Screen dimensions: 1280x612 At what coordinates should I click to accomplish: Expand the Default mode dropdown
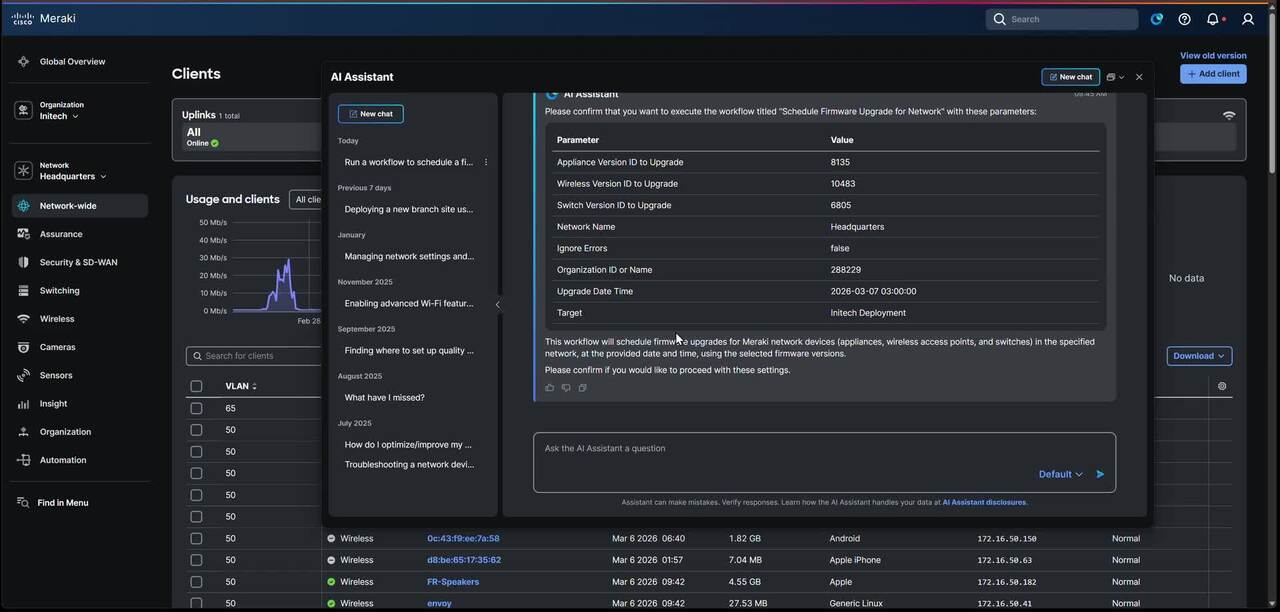point(1061,474)
